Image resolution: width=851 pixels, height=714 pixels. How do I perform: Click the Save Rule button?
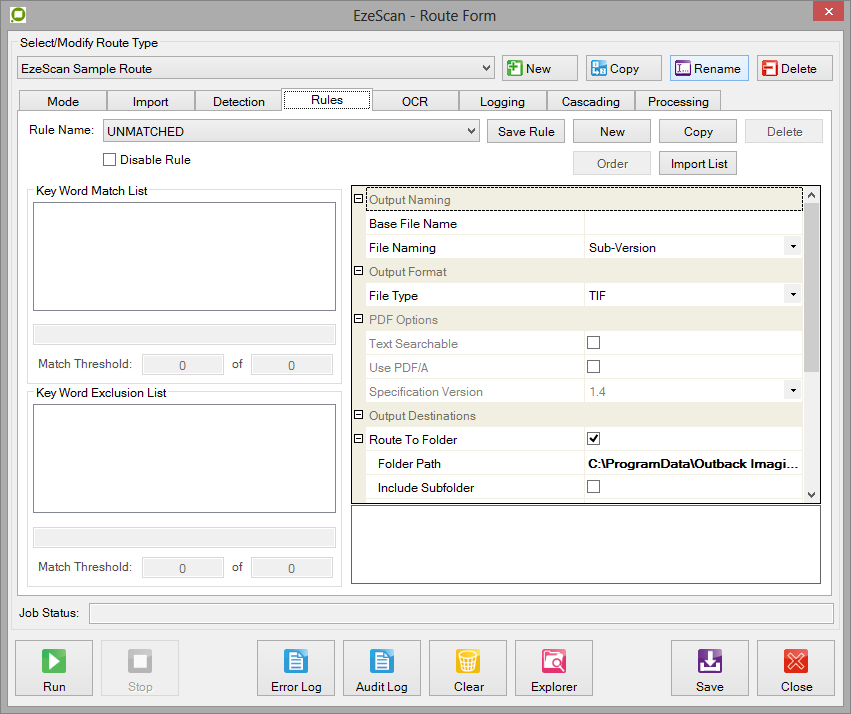click(526, 131)
